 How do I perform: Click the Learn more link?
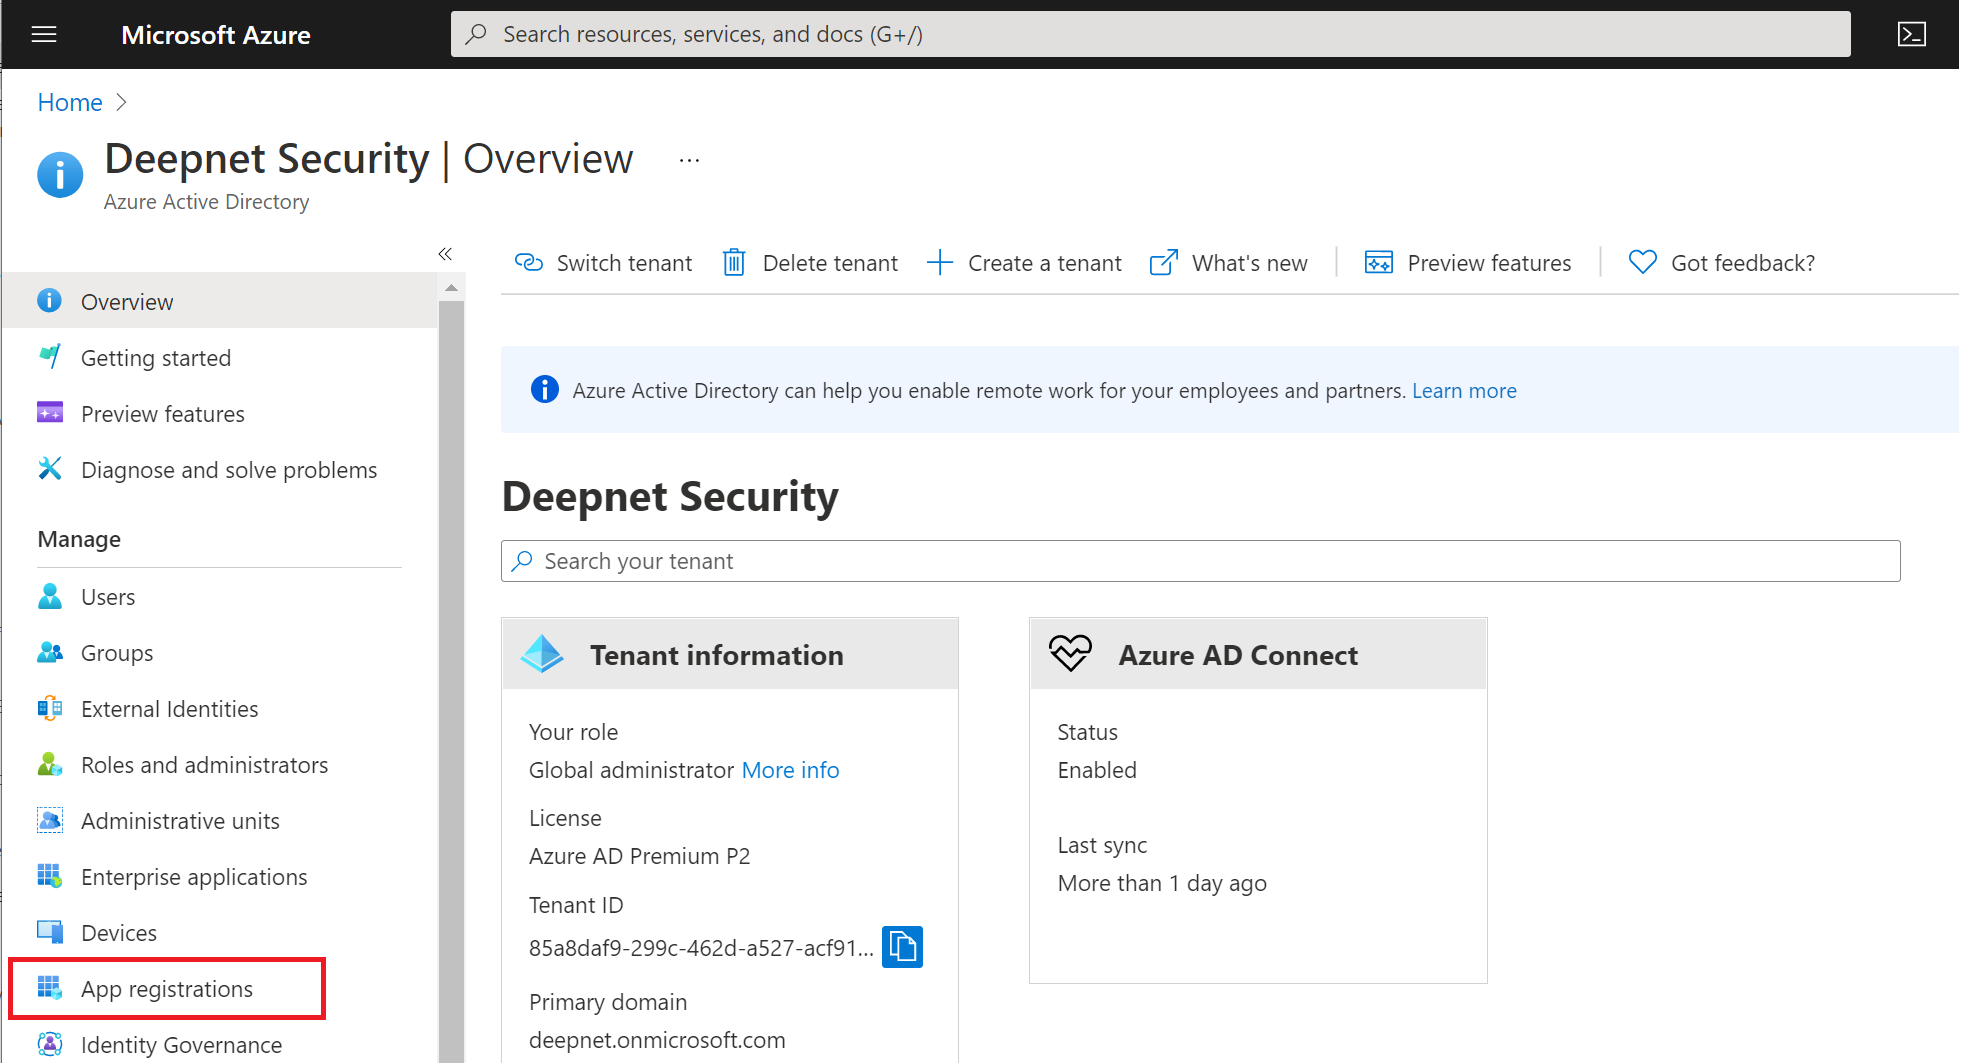[x=1463, y=391]
